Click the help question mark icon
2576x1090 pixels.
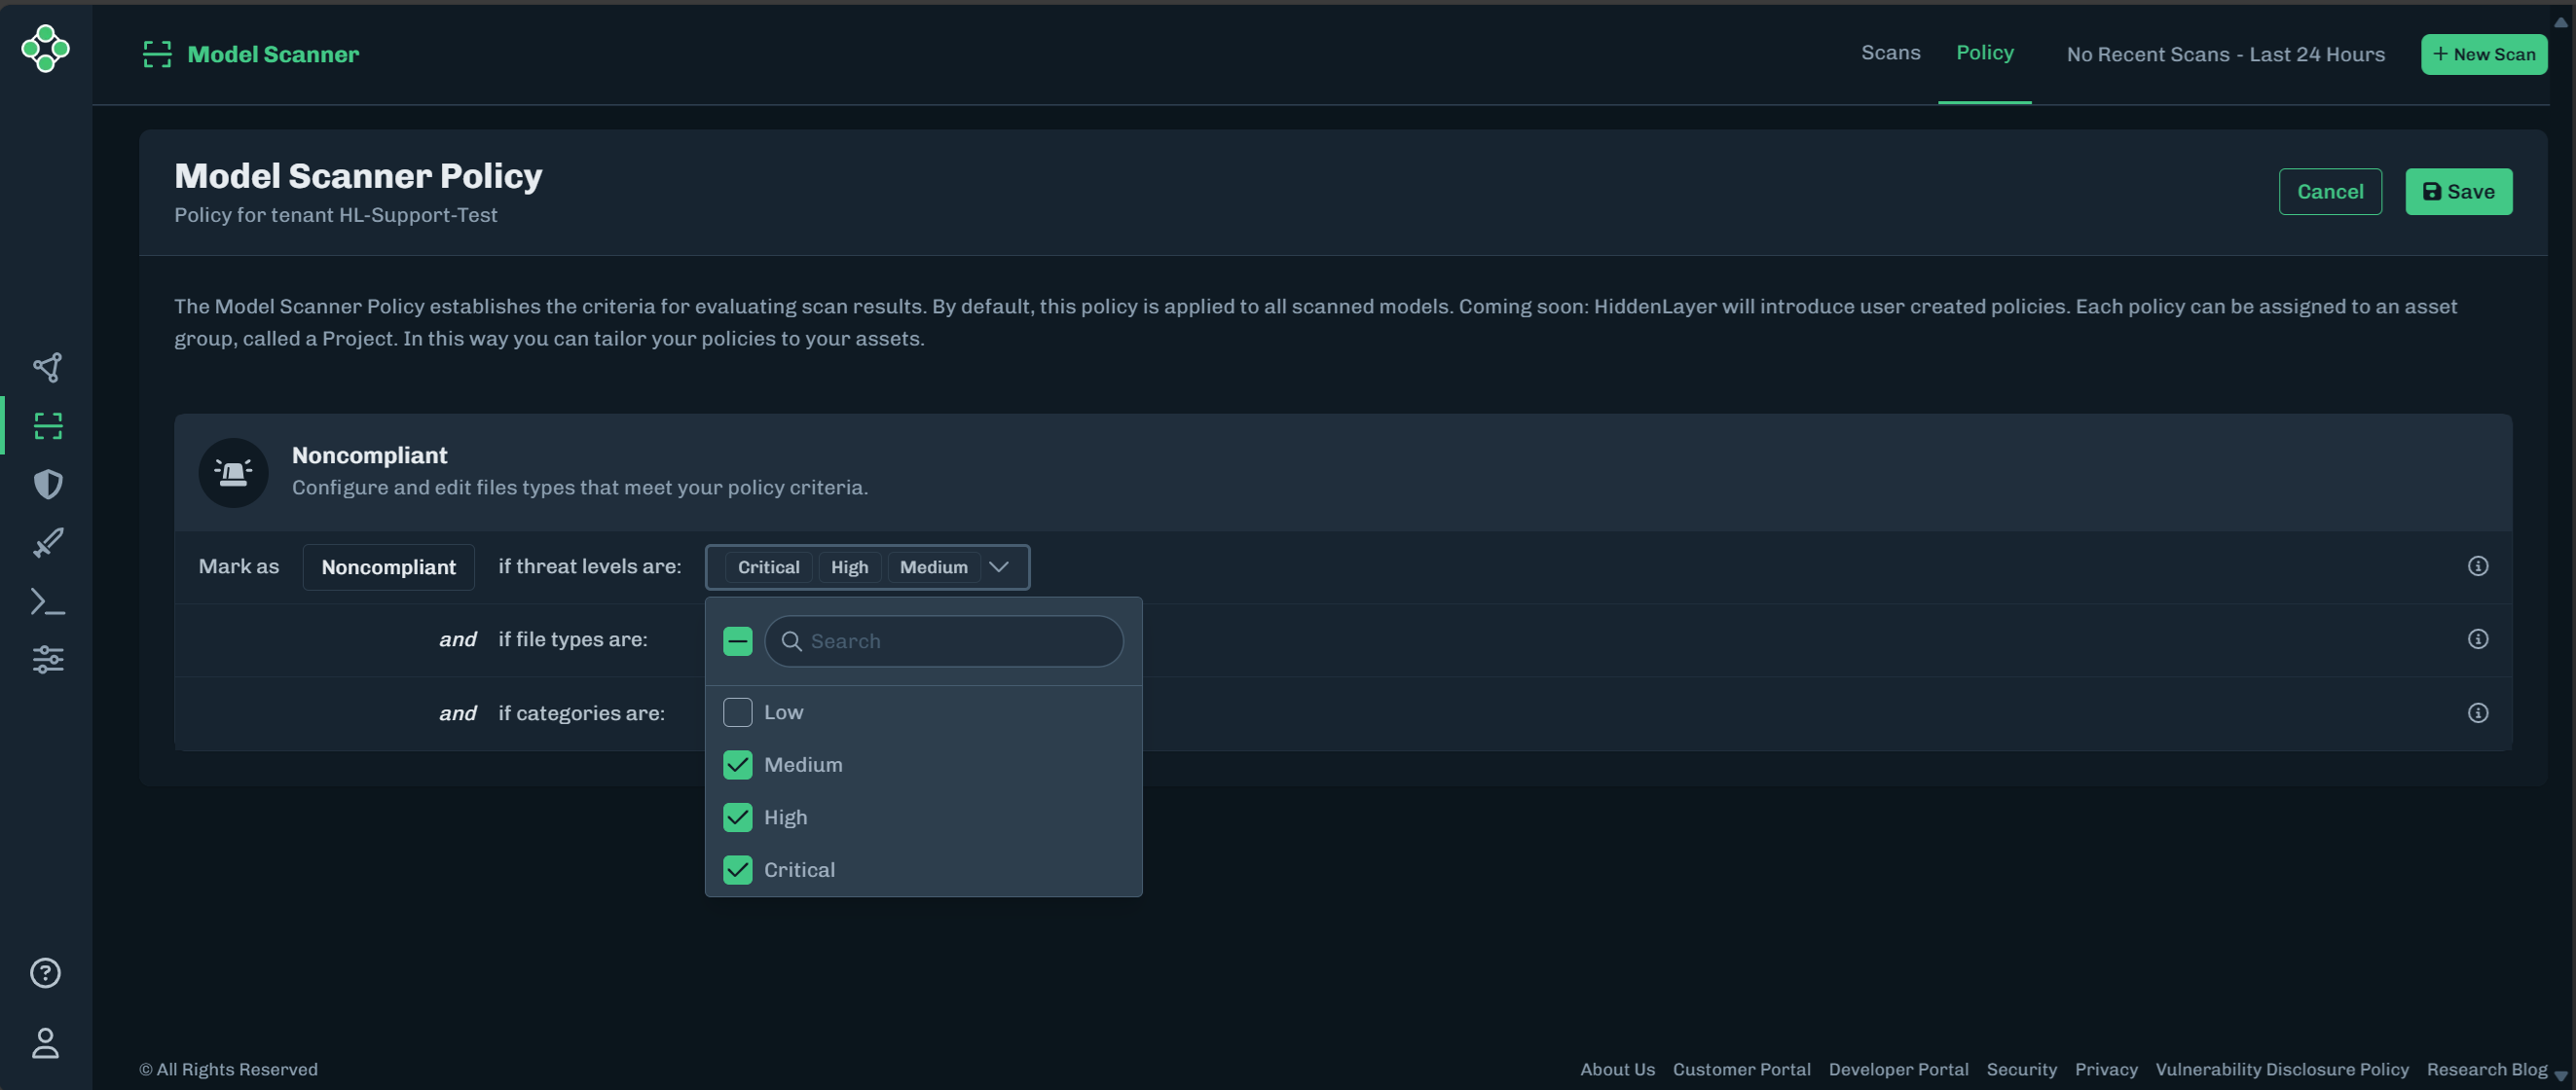tap(46, 972)
